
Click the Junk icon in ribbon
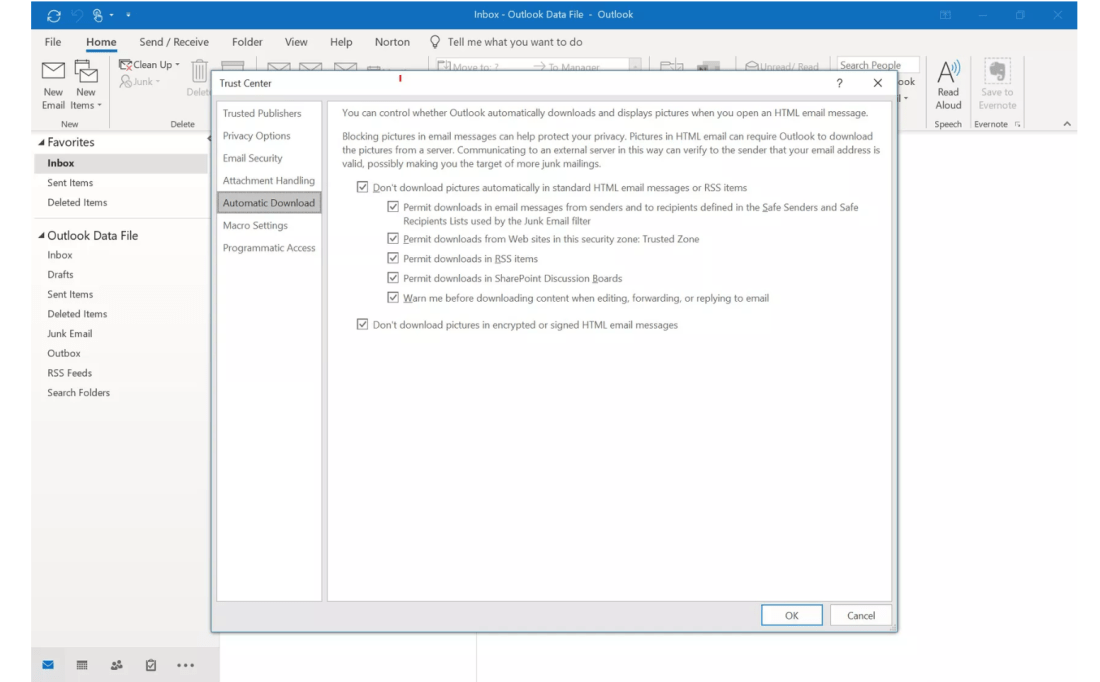[126, 81]
